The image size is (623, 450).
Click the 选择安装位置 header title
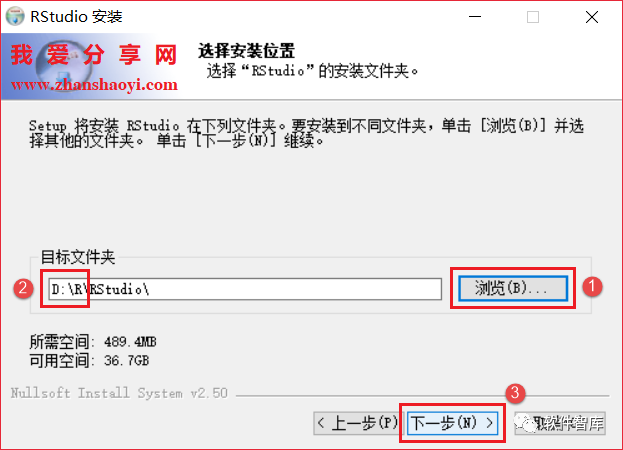[246, 51]
